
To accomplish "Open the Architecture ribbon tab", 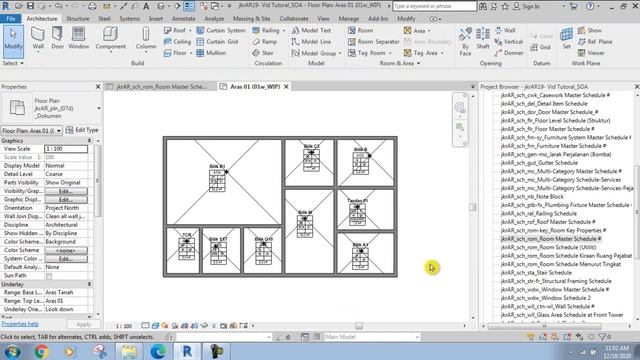I will pyautogui.click(x=42, y=19).
